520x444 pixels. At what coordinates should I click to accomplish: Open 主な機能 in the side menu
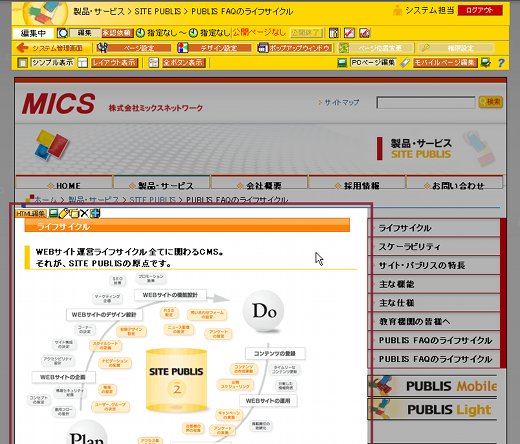(434, 284)
